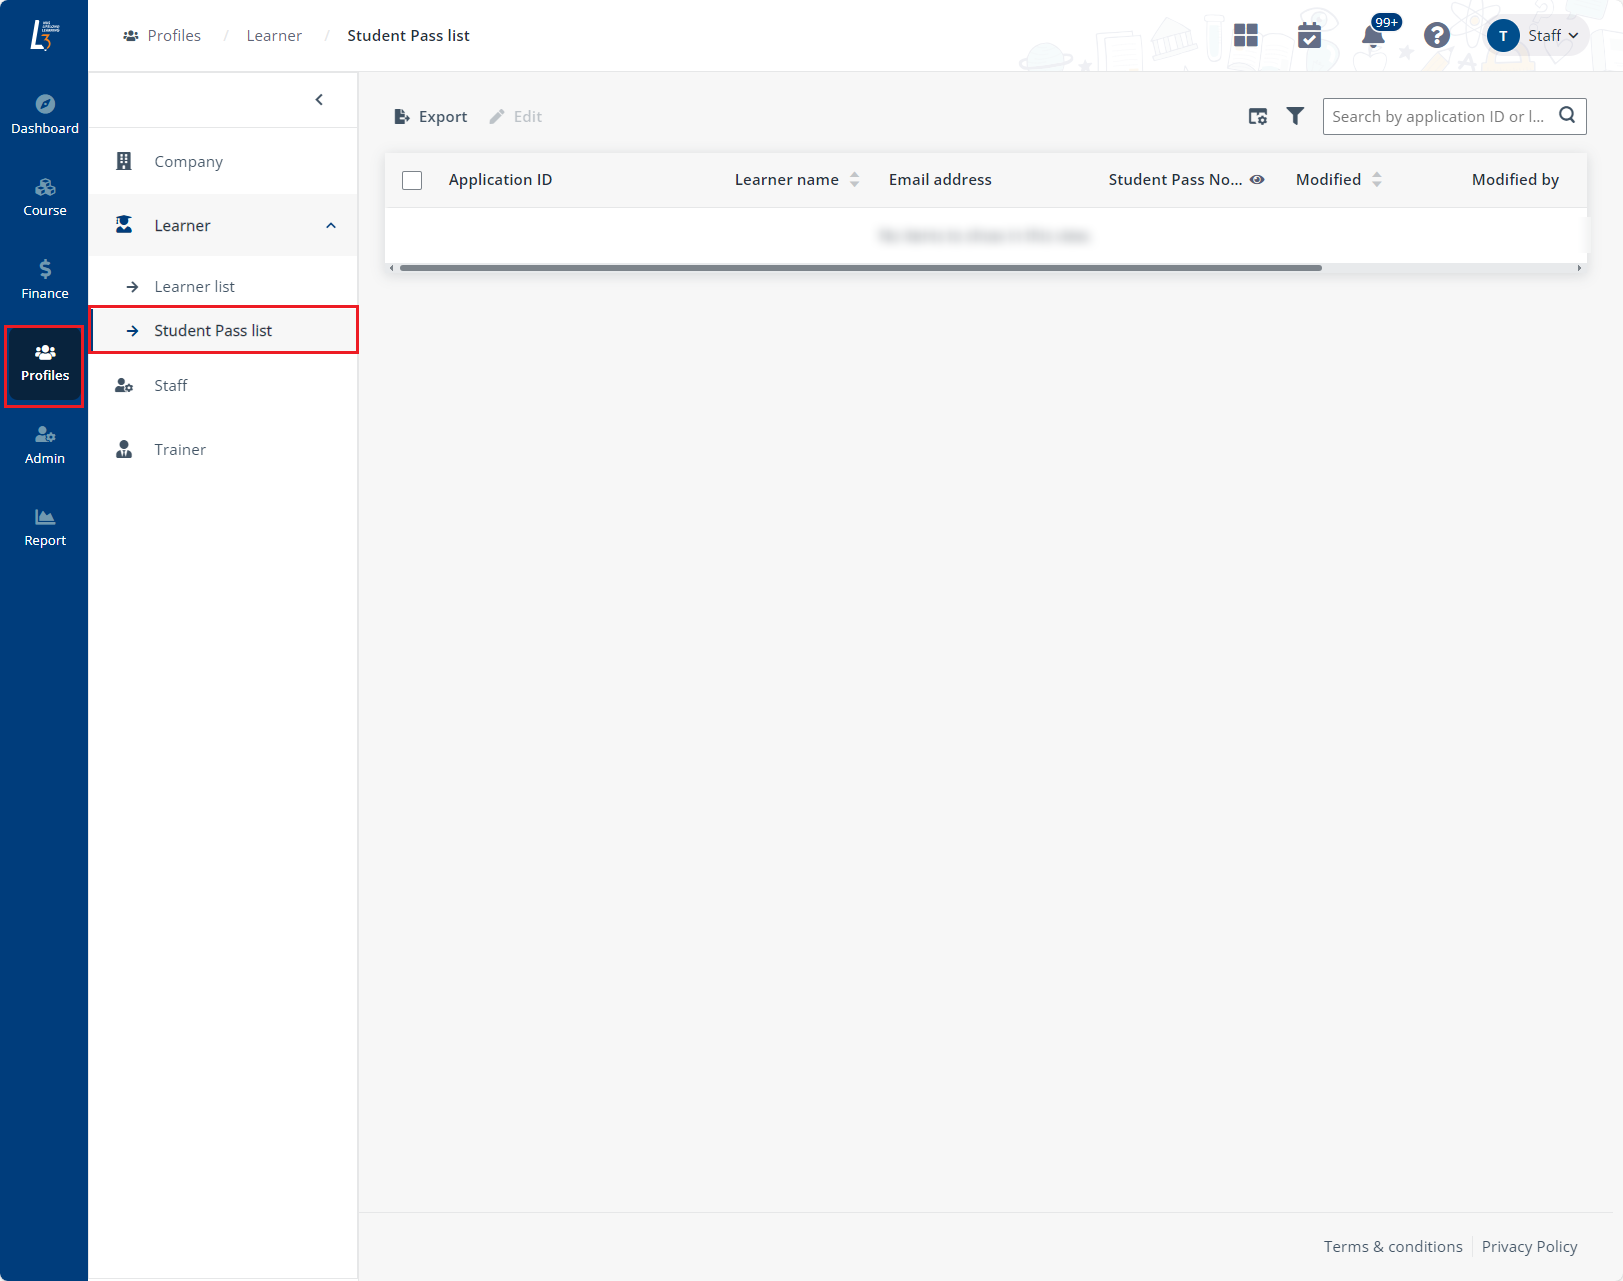Viewport: 1623px width, 1281px height.
Task: Collapse the Learner menu section
Action: (x=331, y=226)
